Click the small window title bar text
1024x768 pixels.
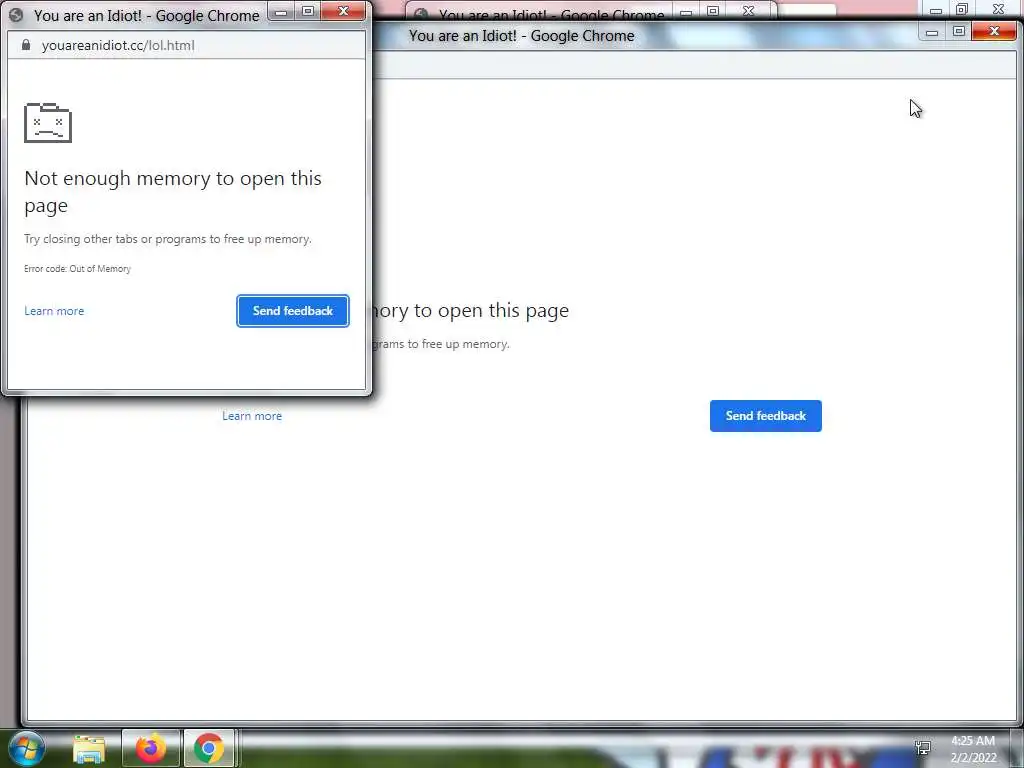[146, 16]
